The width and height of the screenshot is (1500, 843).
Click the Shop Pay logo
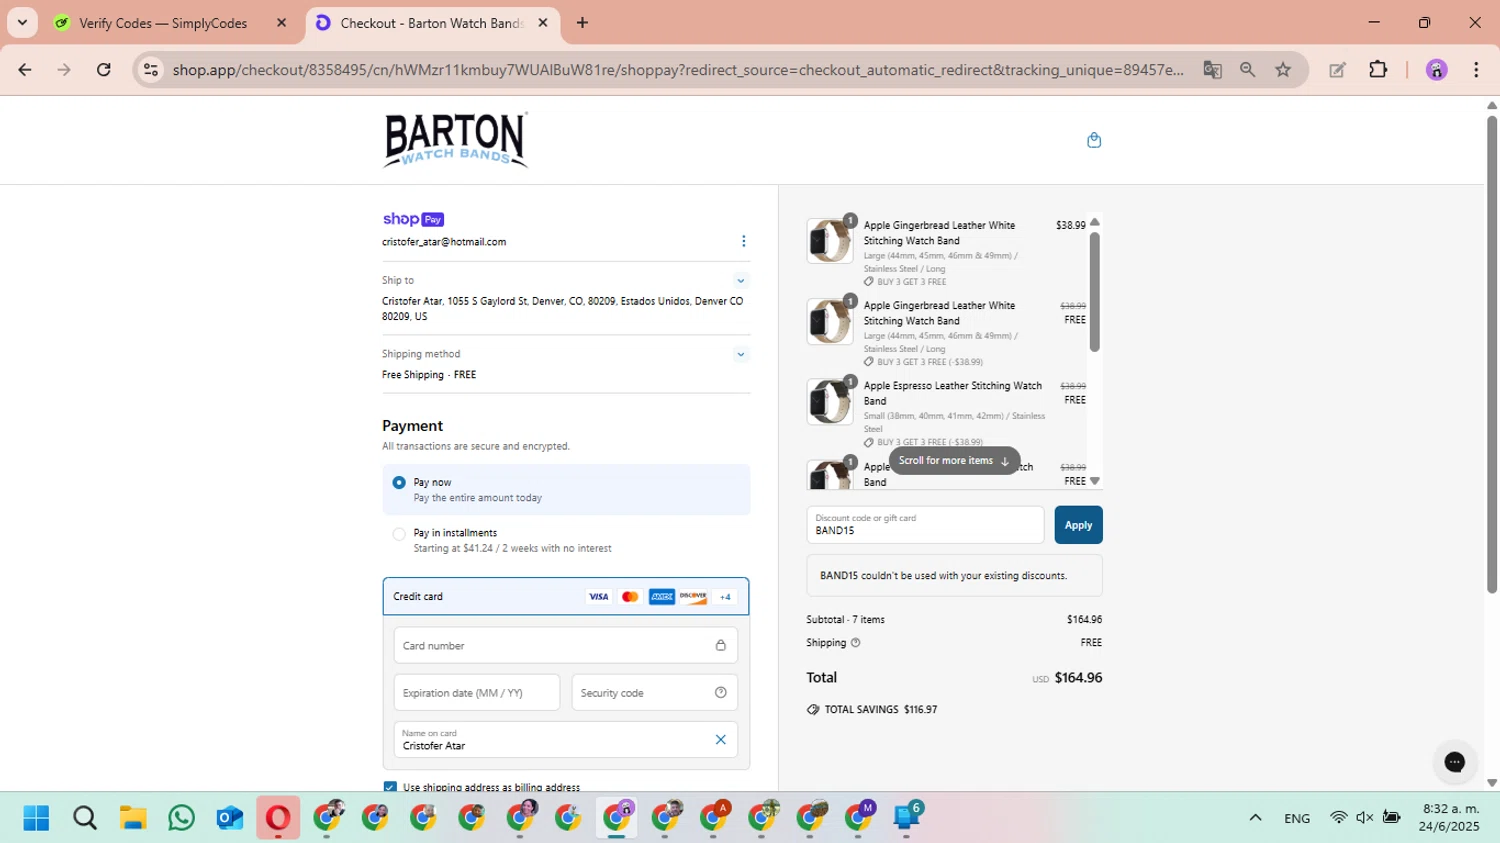413,219
